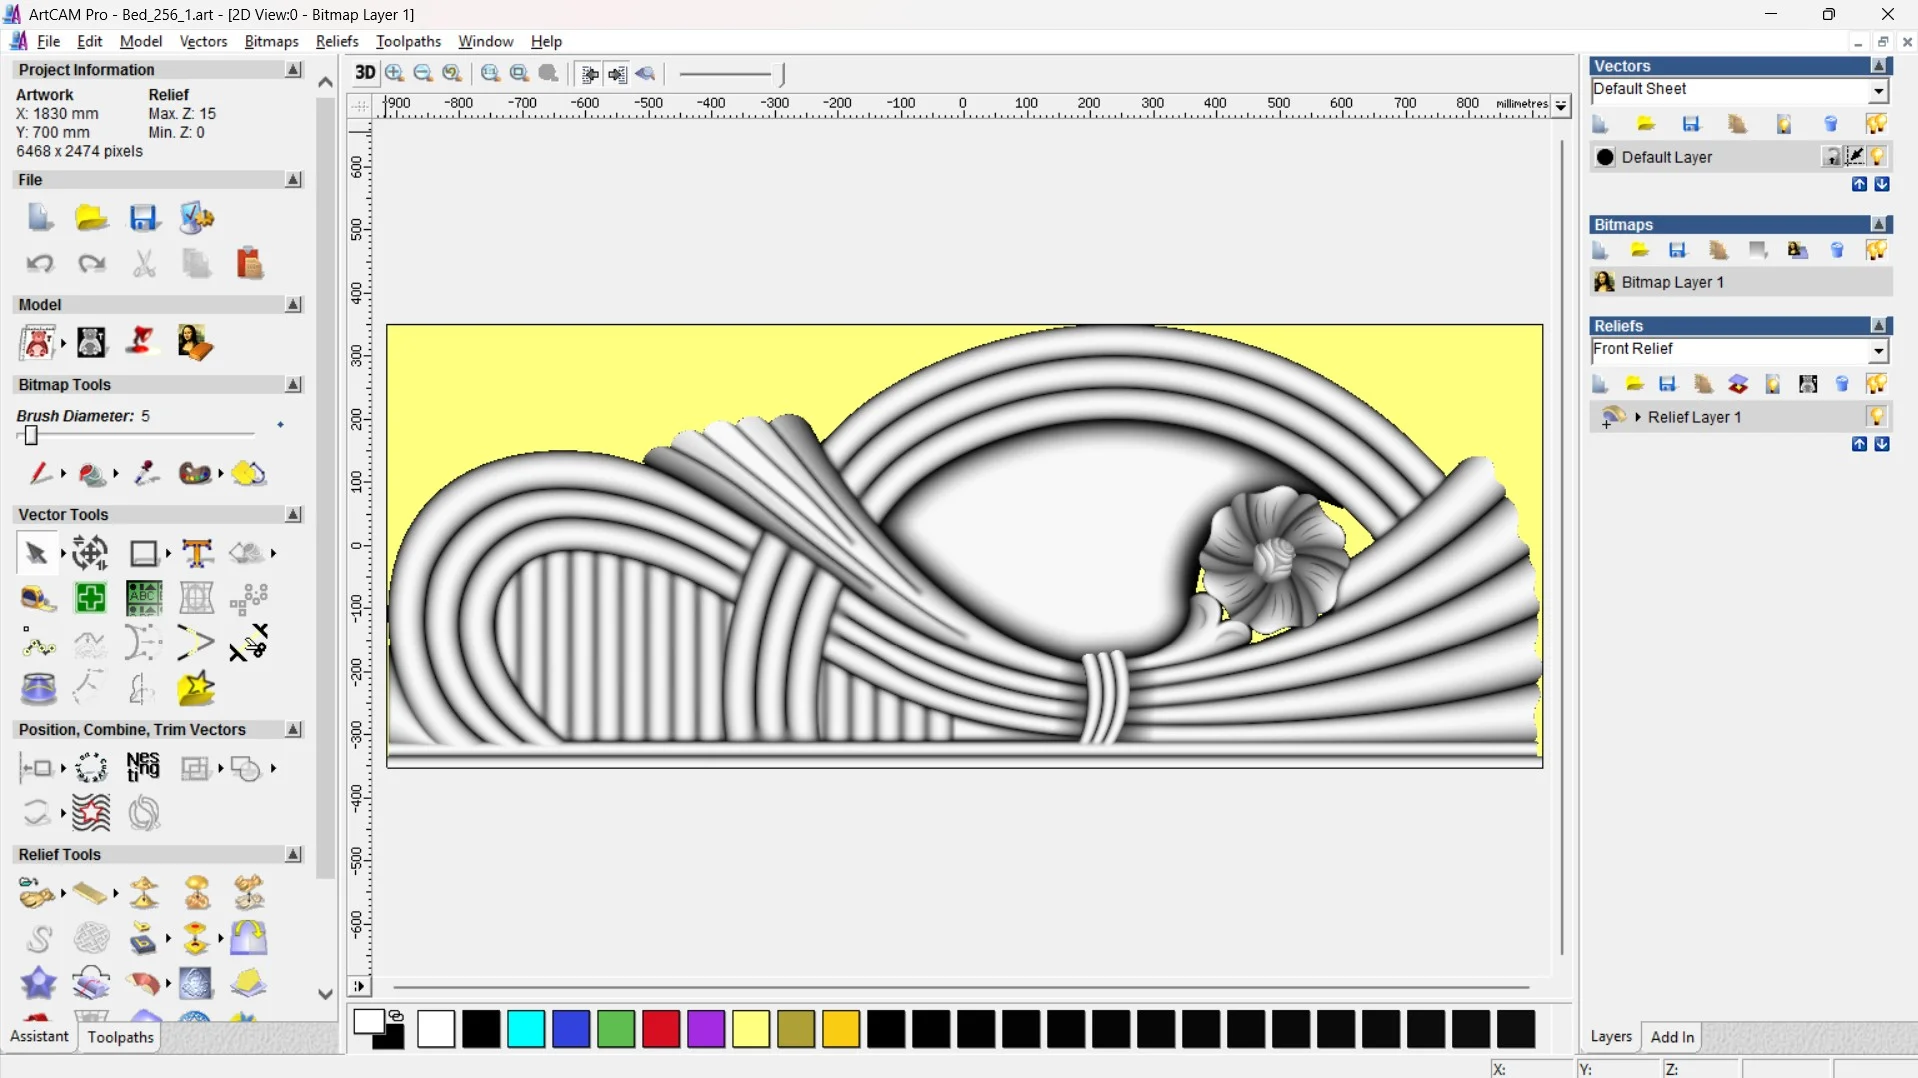This screenshot has width=1918, height=1078.
Task: Toggle the Default Layer lock icon
Action: pyautogui.click(x=1831, y=157)
